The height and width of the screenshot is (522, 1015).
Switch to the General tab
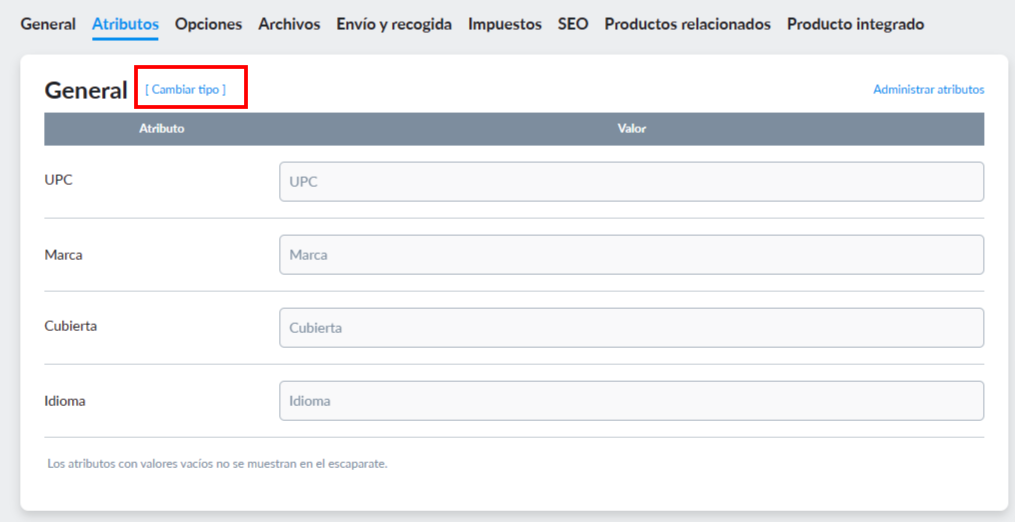[x=48, y=25]
